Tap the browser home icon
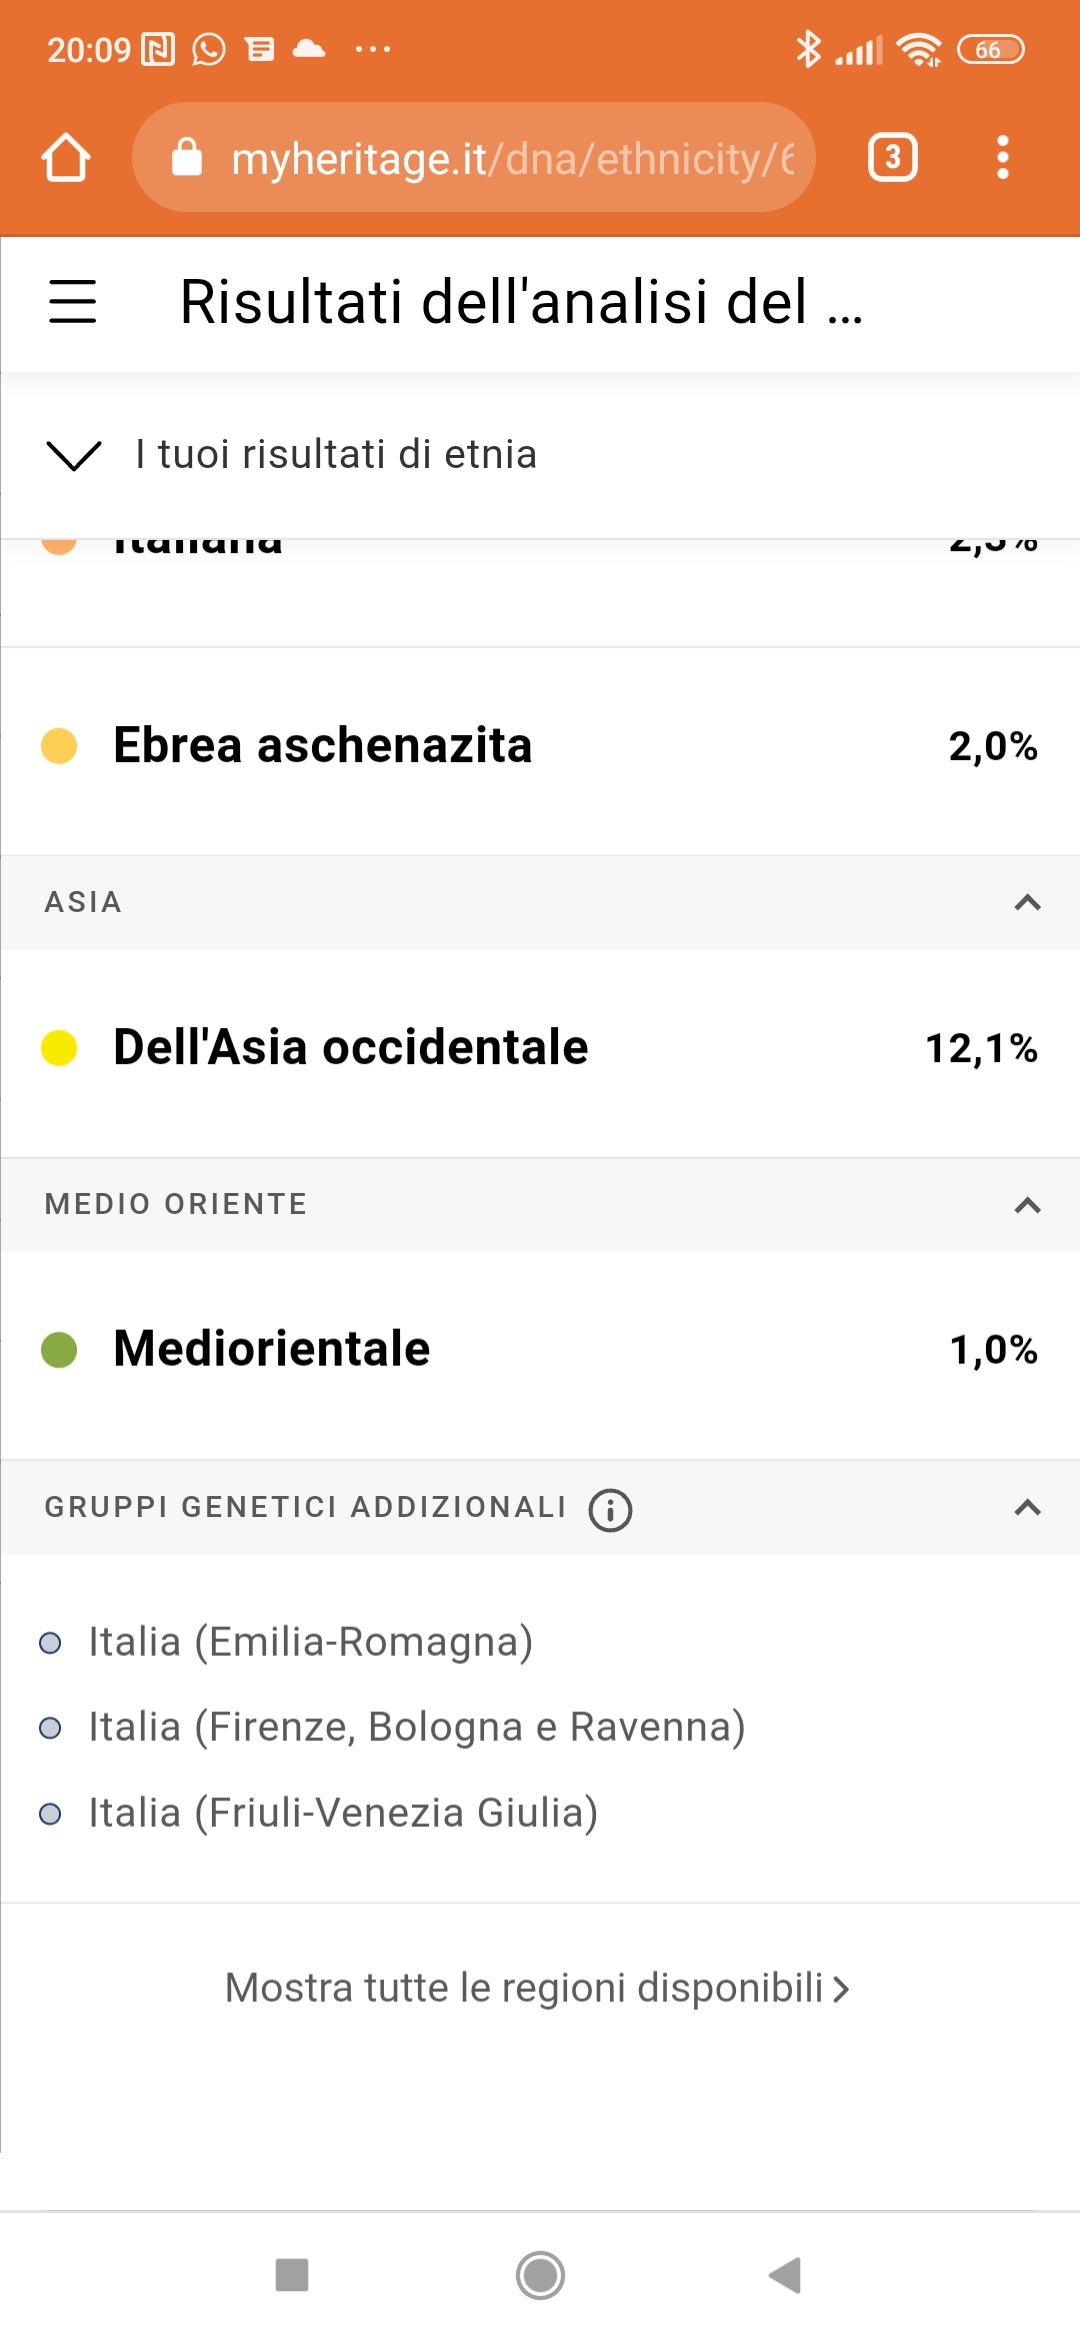 click(66, 158)
